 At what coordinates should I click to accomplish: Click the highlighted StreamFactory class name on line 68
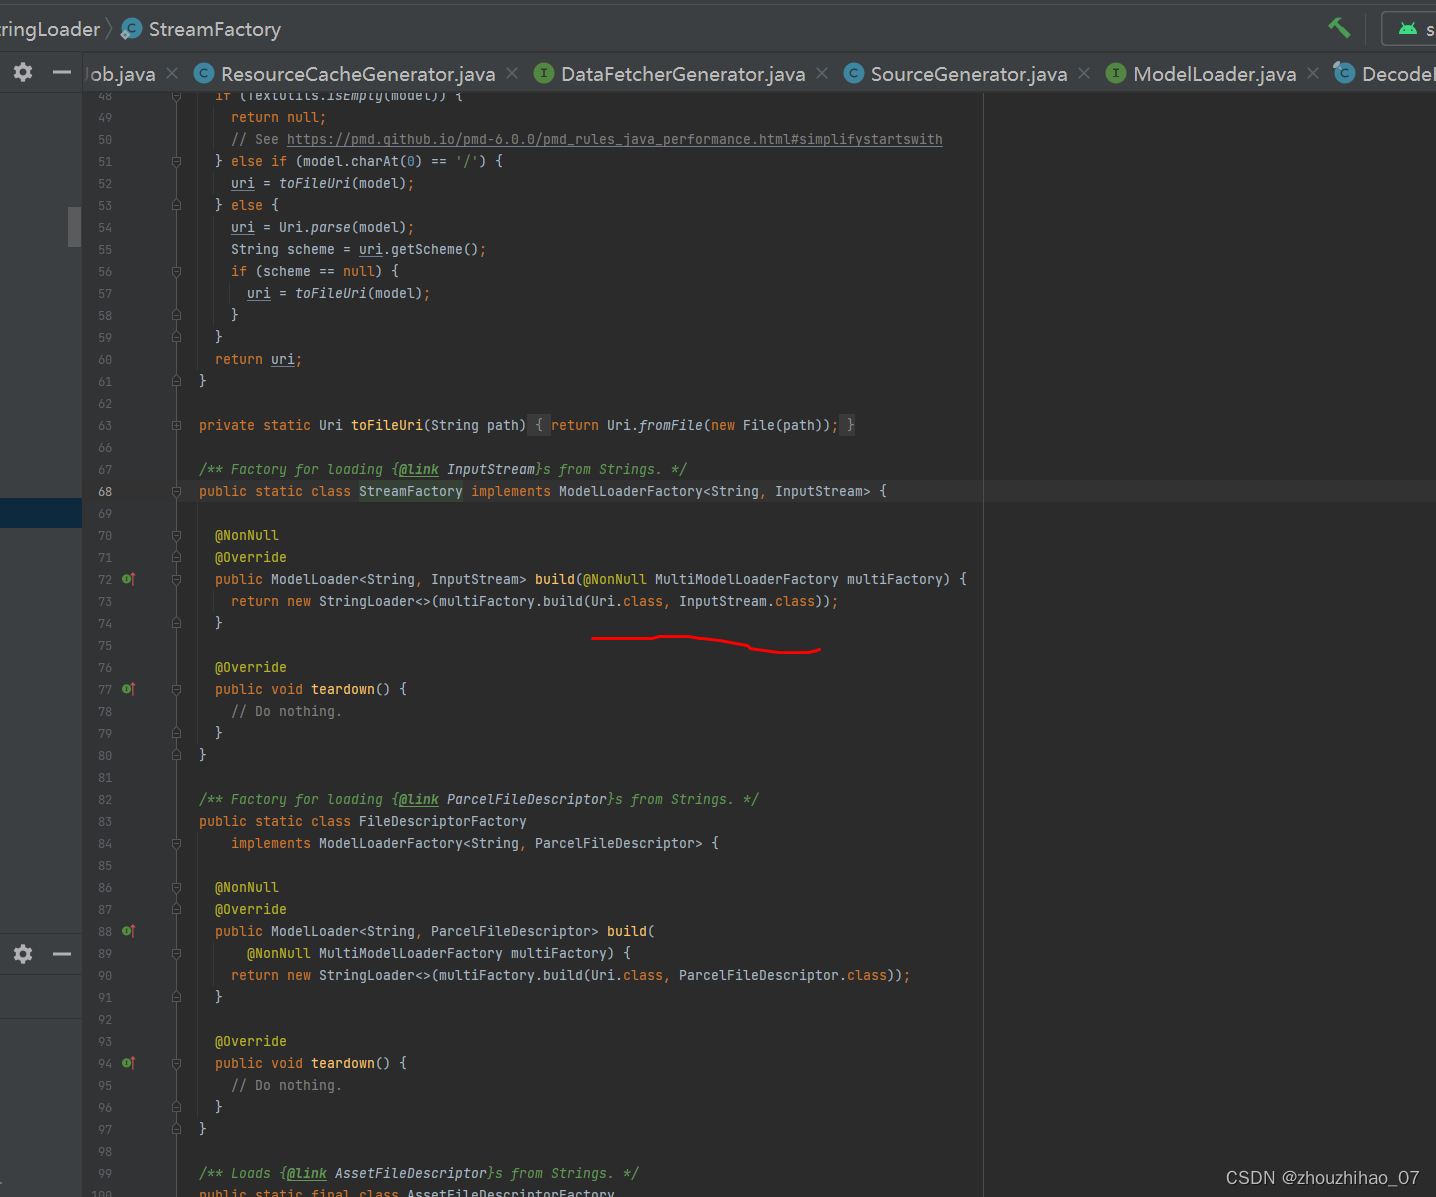[x=411, y=491]
